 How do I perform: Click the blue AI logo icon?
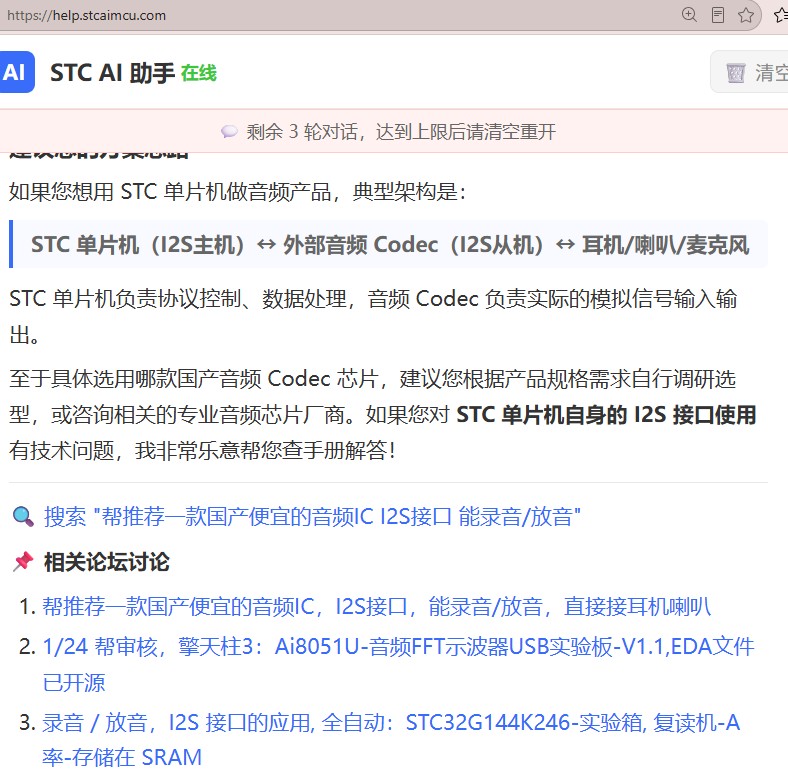click(17, 72)
